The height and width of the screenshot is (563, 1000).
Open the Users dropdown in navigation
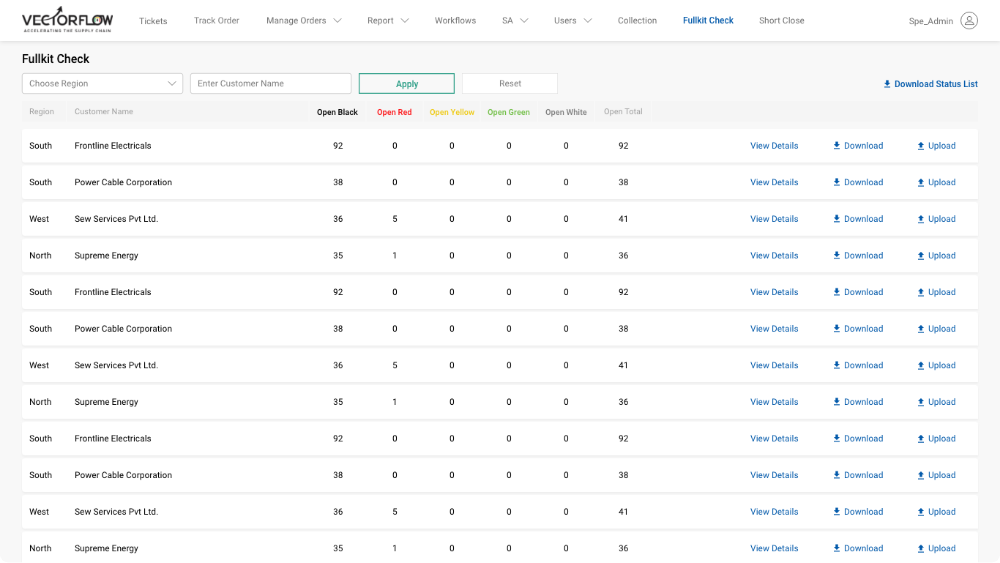coord(572,21)
